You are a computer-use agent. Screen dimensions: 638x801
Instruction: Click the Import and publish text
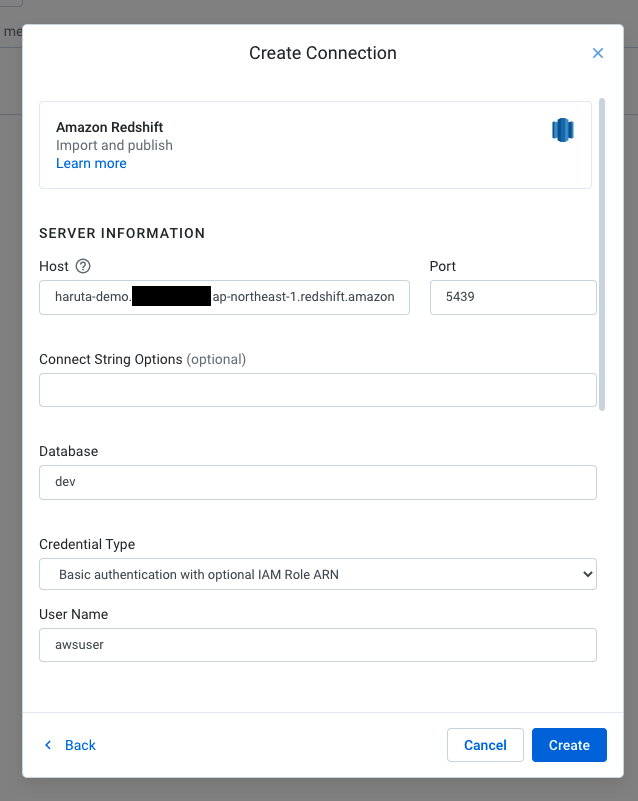(x=114, y=146)
